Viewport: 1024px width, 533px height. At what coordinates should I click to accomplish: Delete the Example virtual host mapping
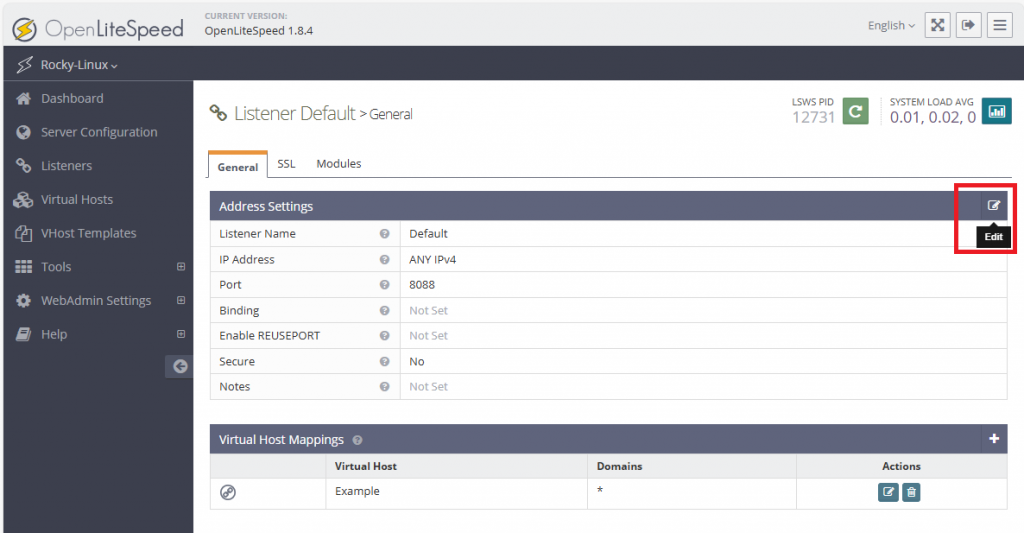(911, 492)
